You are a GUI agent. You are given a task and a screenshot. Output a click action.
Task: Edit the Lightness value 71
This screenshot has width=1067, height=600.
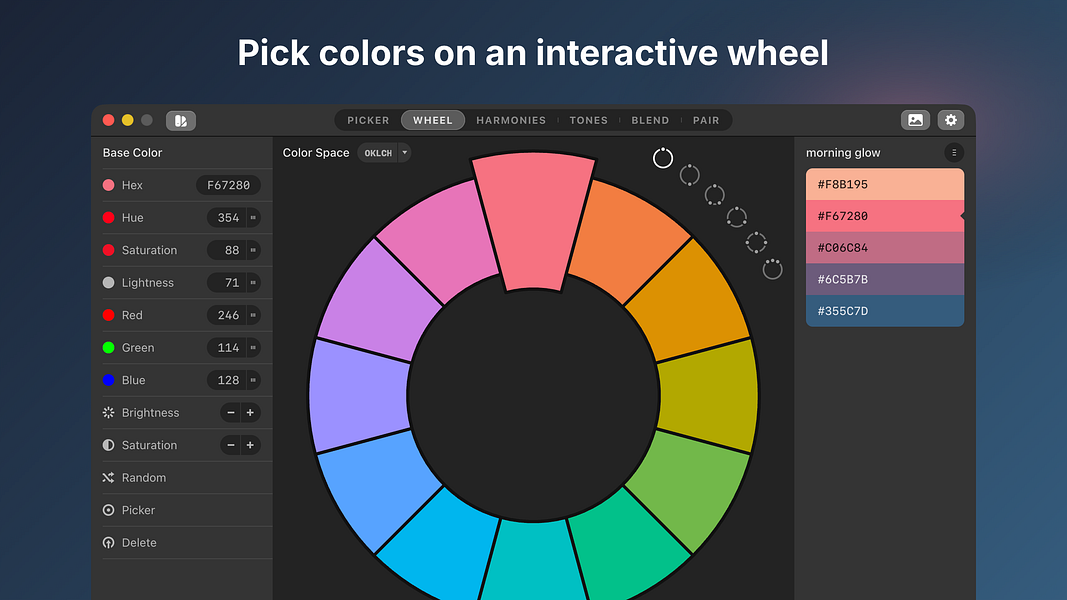[227, 282]
